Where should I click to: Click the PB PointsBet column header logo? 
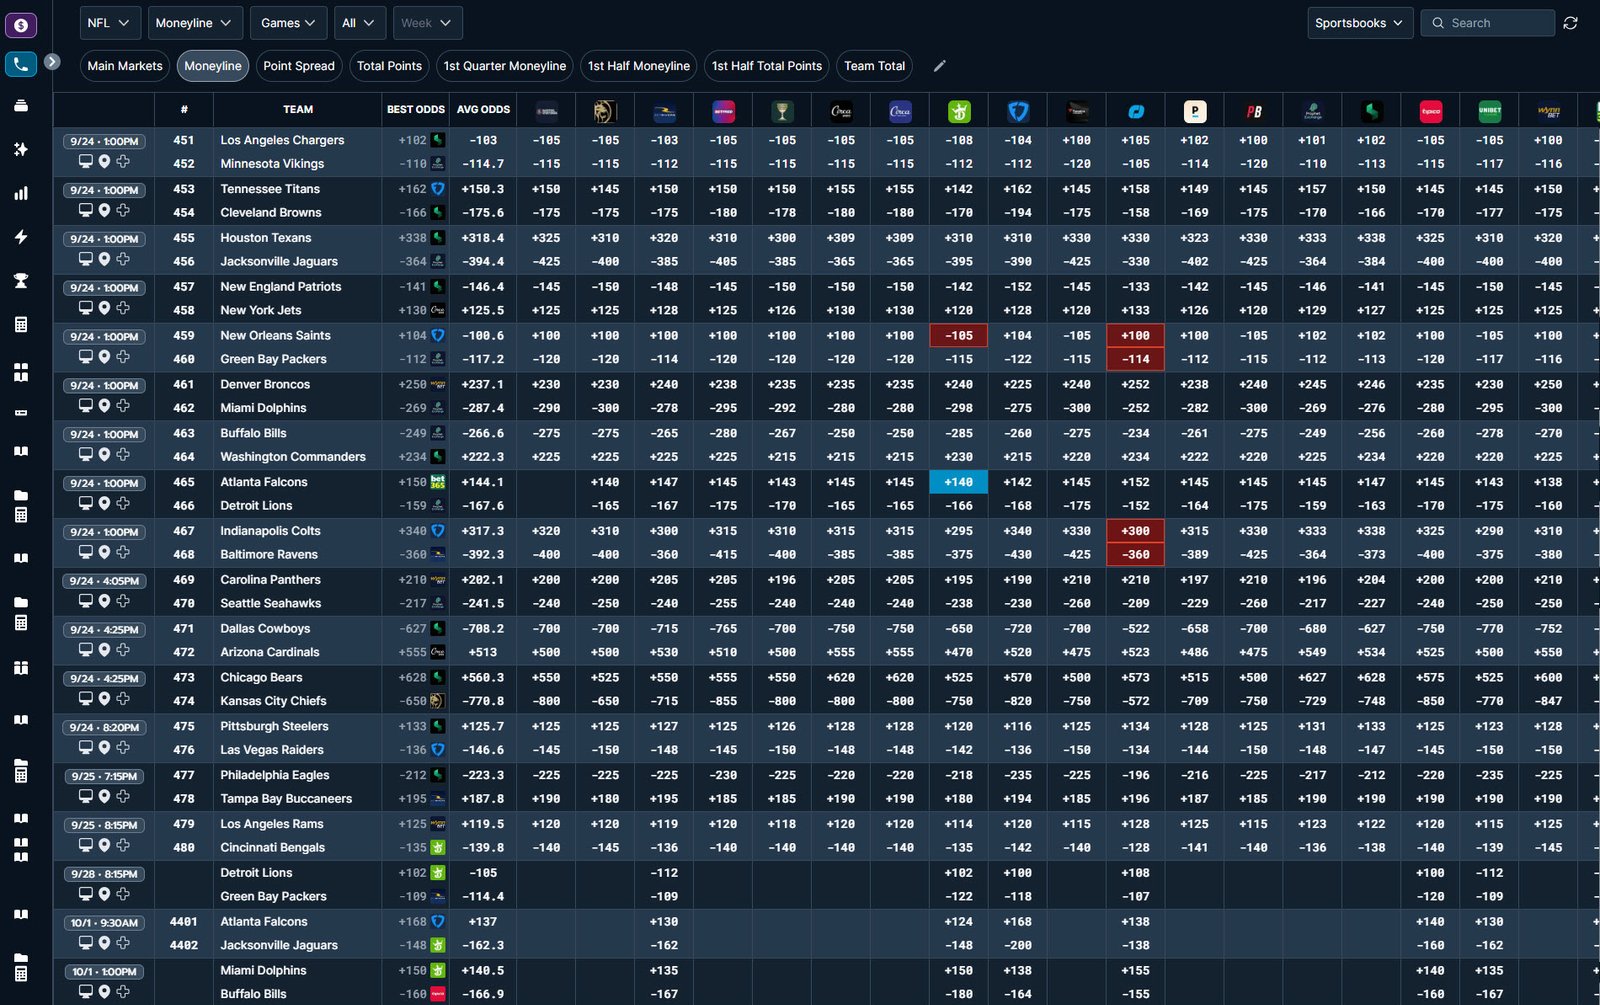1253,111
